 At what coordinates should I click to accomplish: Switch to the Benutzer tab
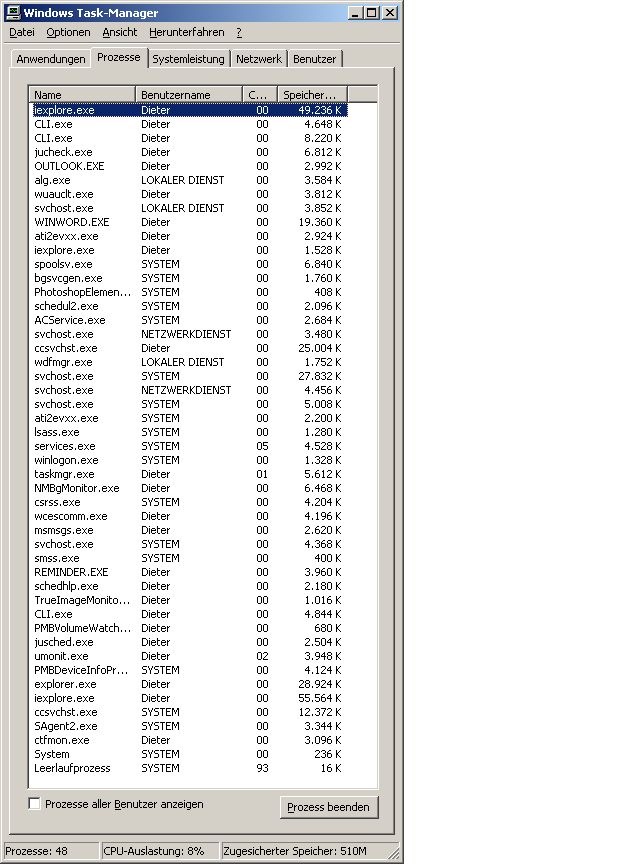(x=314, y=59)
